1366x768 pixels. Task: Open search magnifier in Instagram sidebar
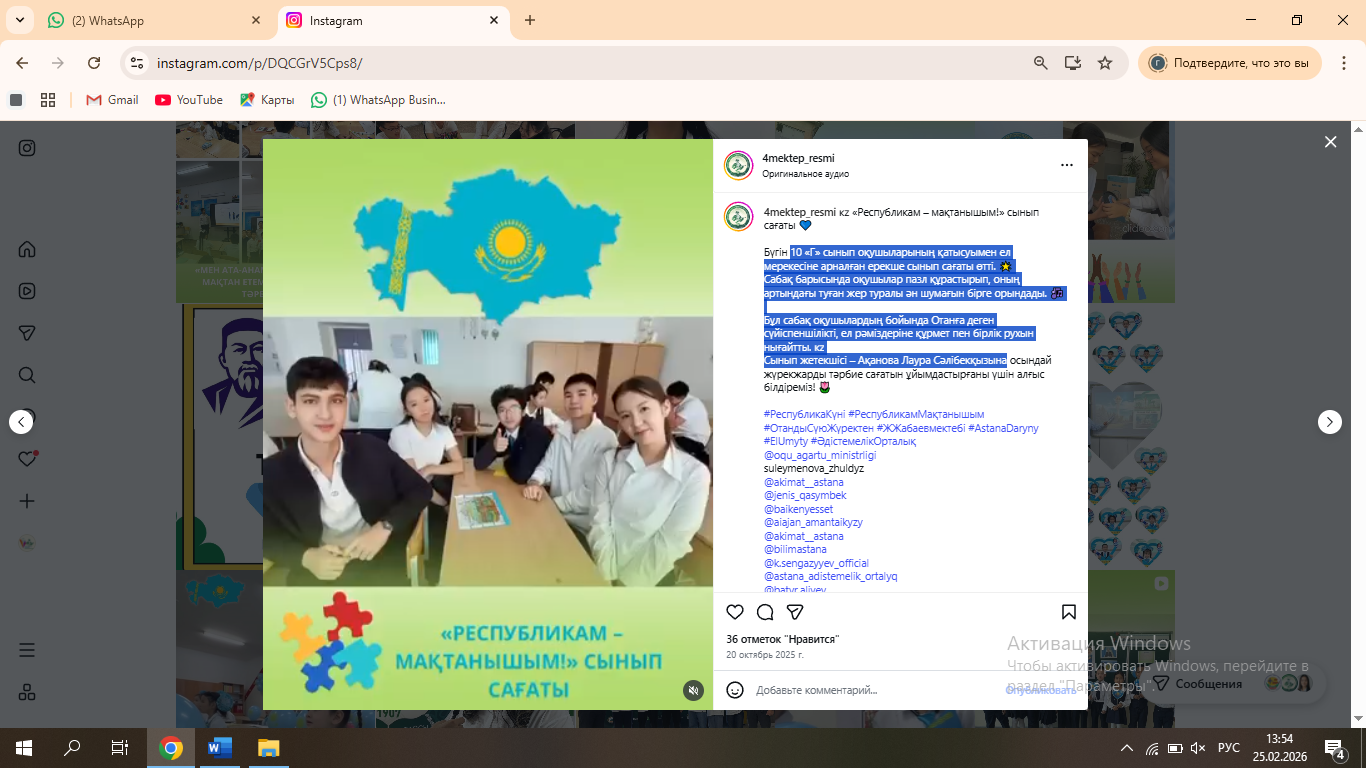click(x=27, y=375)
